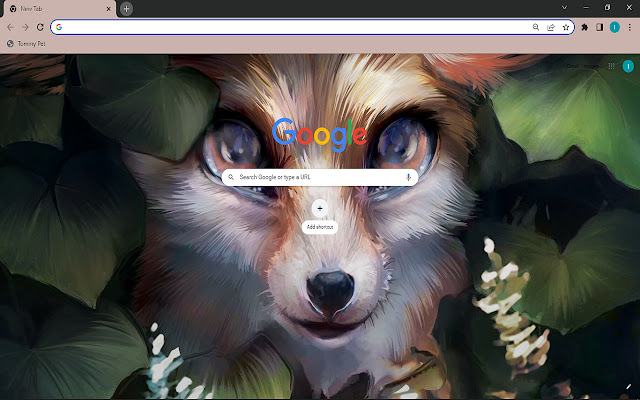
Task: Click magnifier icon in Google search box
Action: (x=231, y=177)
